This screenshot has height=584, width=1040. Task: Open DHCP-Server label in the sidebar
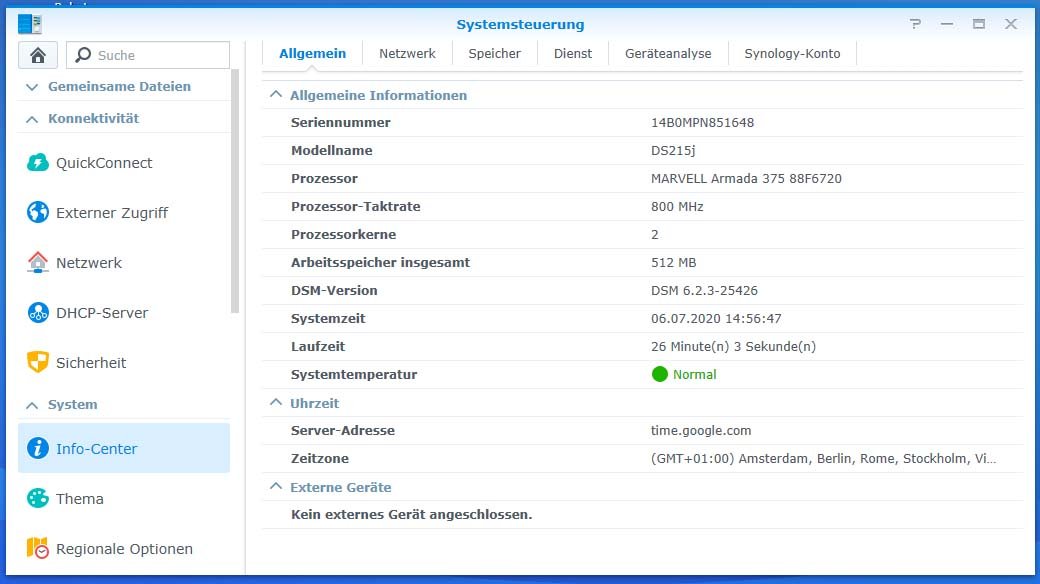click(102, 313)
